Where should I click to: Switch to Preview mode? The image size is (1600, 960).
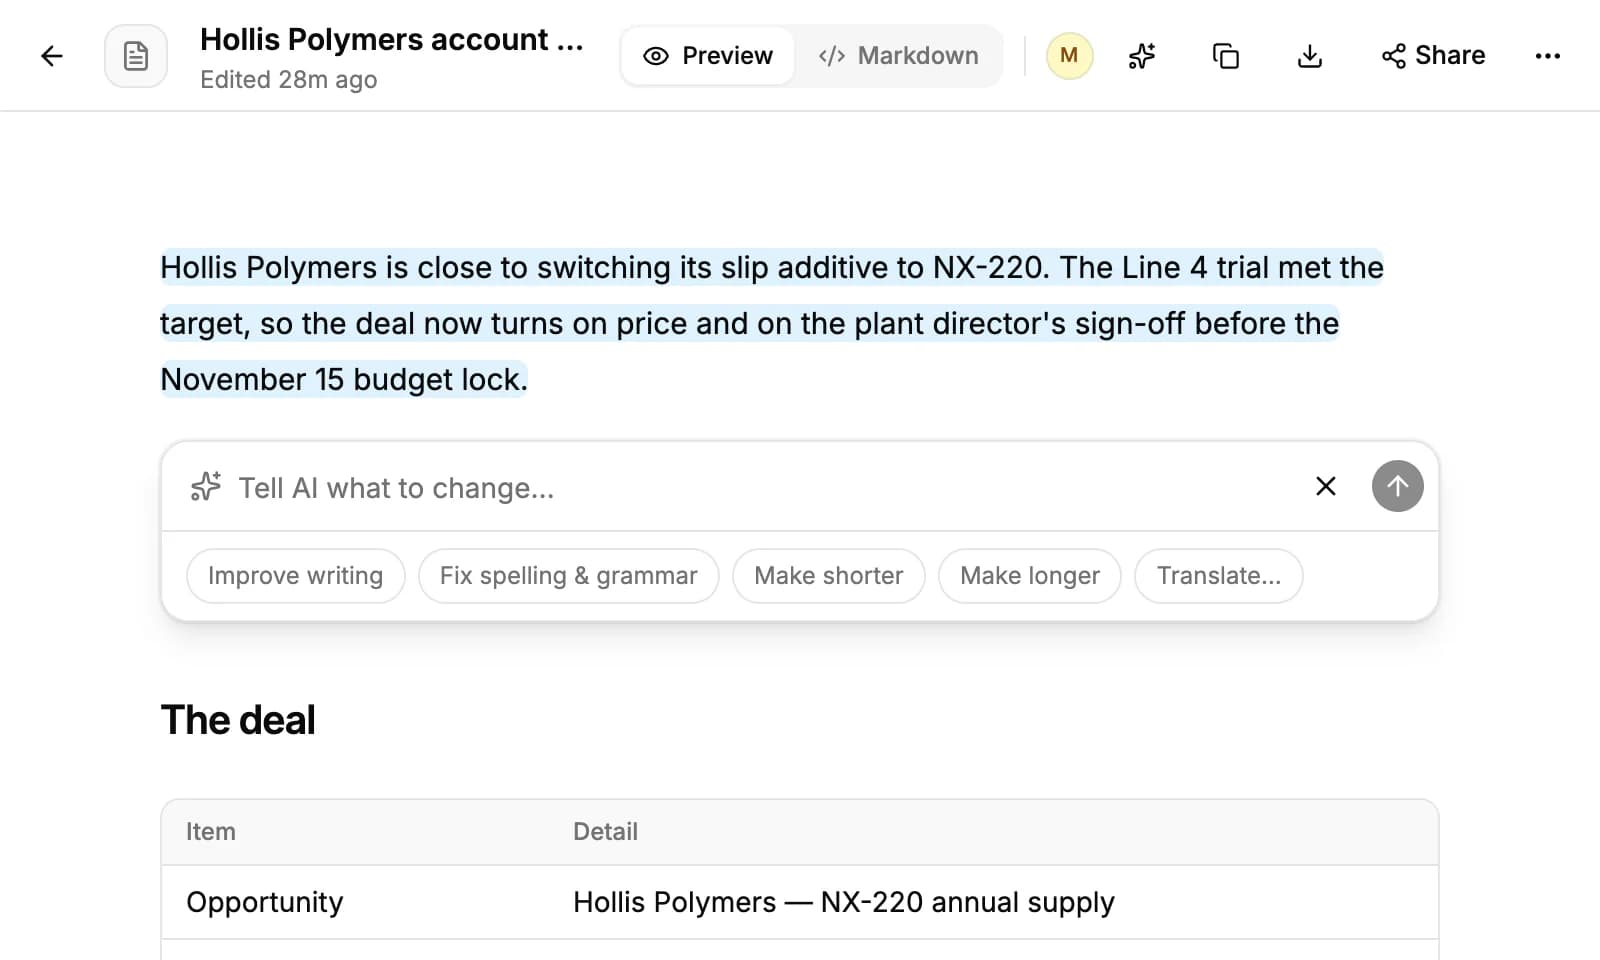[708, 56]
